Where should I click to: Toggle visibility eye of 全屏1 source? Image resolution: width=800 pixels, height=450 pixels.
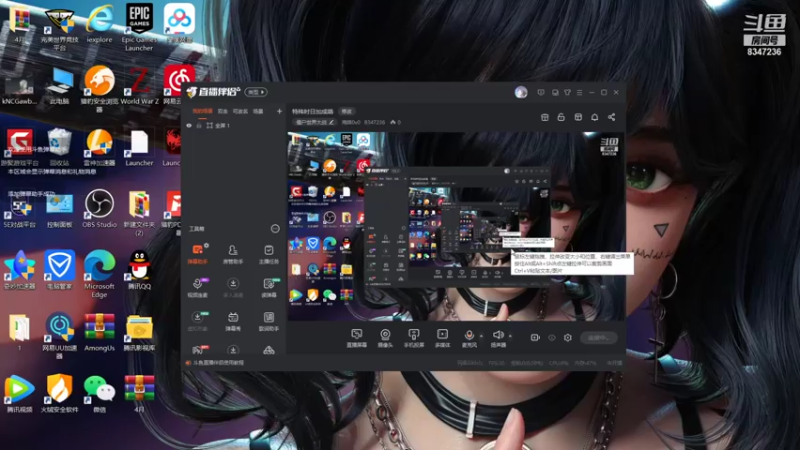[x=189, y=126]
